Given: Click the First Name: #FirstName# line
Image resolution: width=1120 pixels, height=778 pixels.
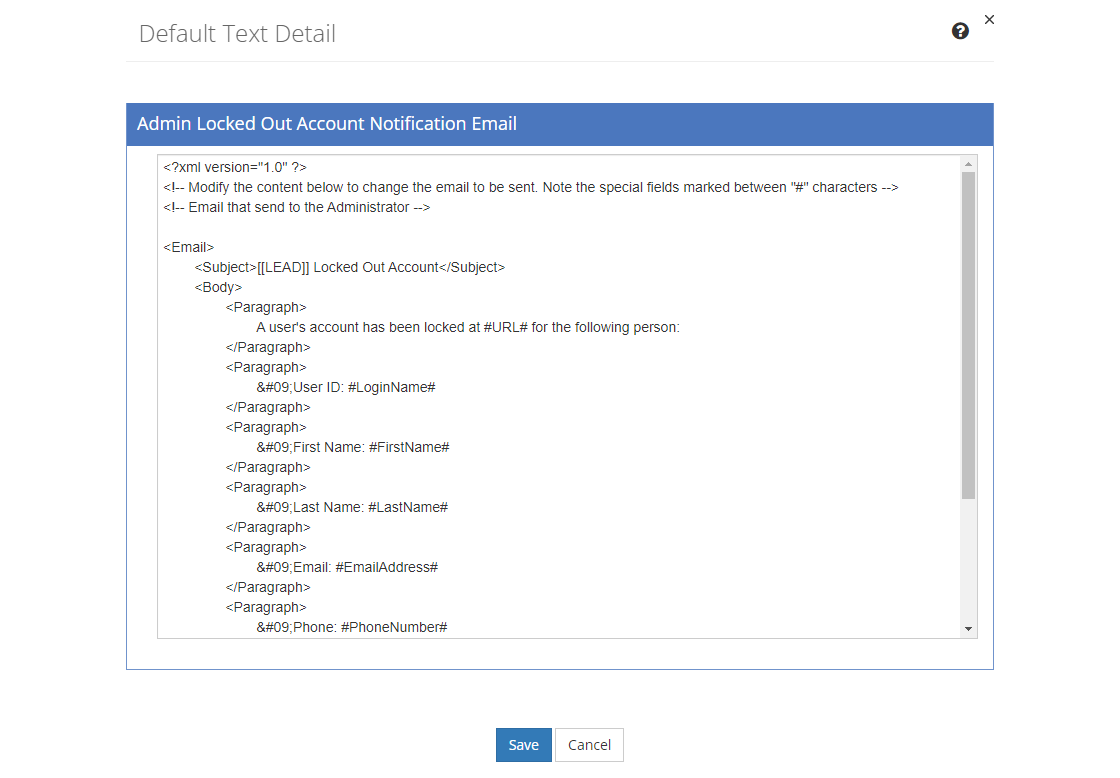Looking at the screenshot, I should (353, 447).
